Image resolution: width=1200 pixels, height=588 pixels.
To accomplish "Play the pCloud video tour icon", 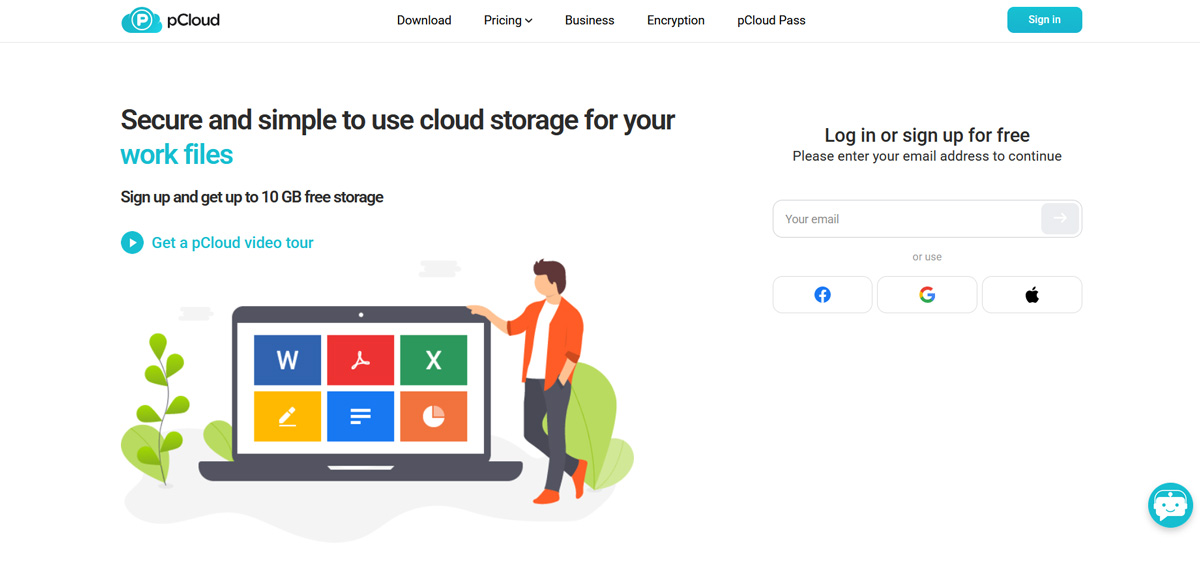I will (132, 242).
